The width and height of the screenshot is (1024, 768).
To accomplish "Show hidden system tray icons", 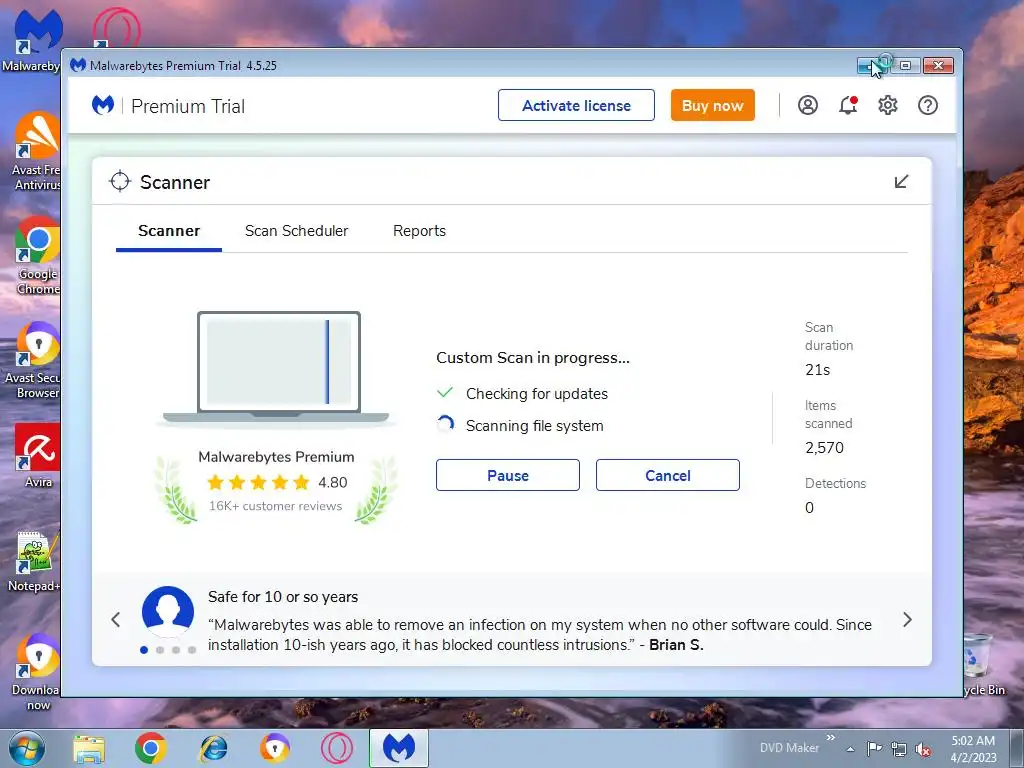I will [x=850, y=749].
